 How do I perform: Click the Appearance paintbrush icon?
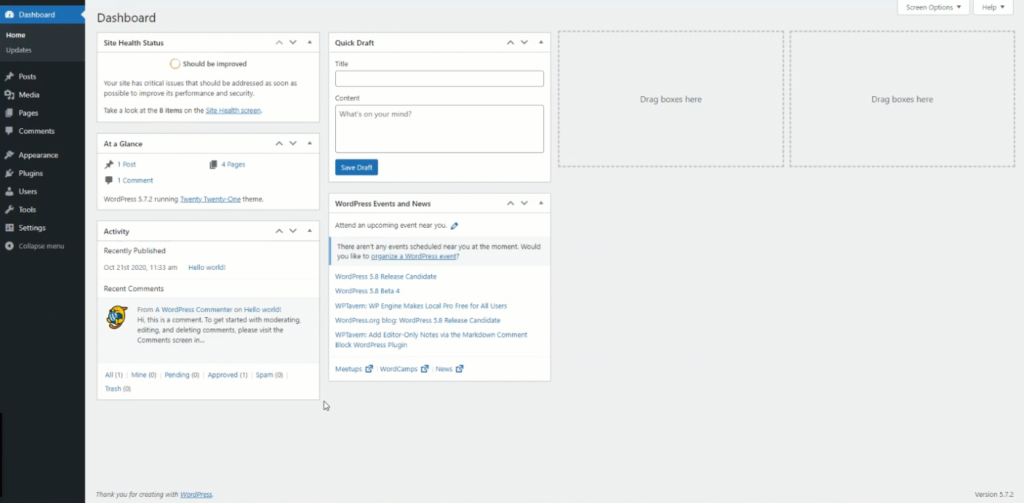(9, 155)
